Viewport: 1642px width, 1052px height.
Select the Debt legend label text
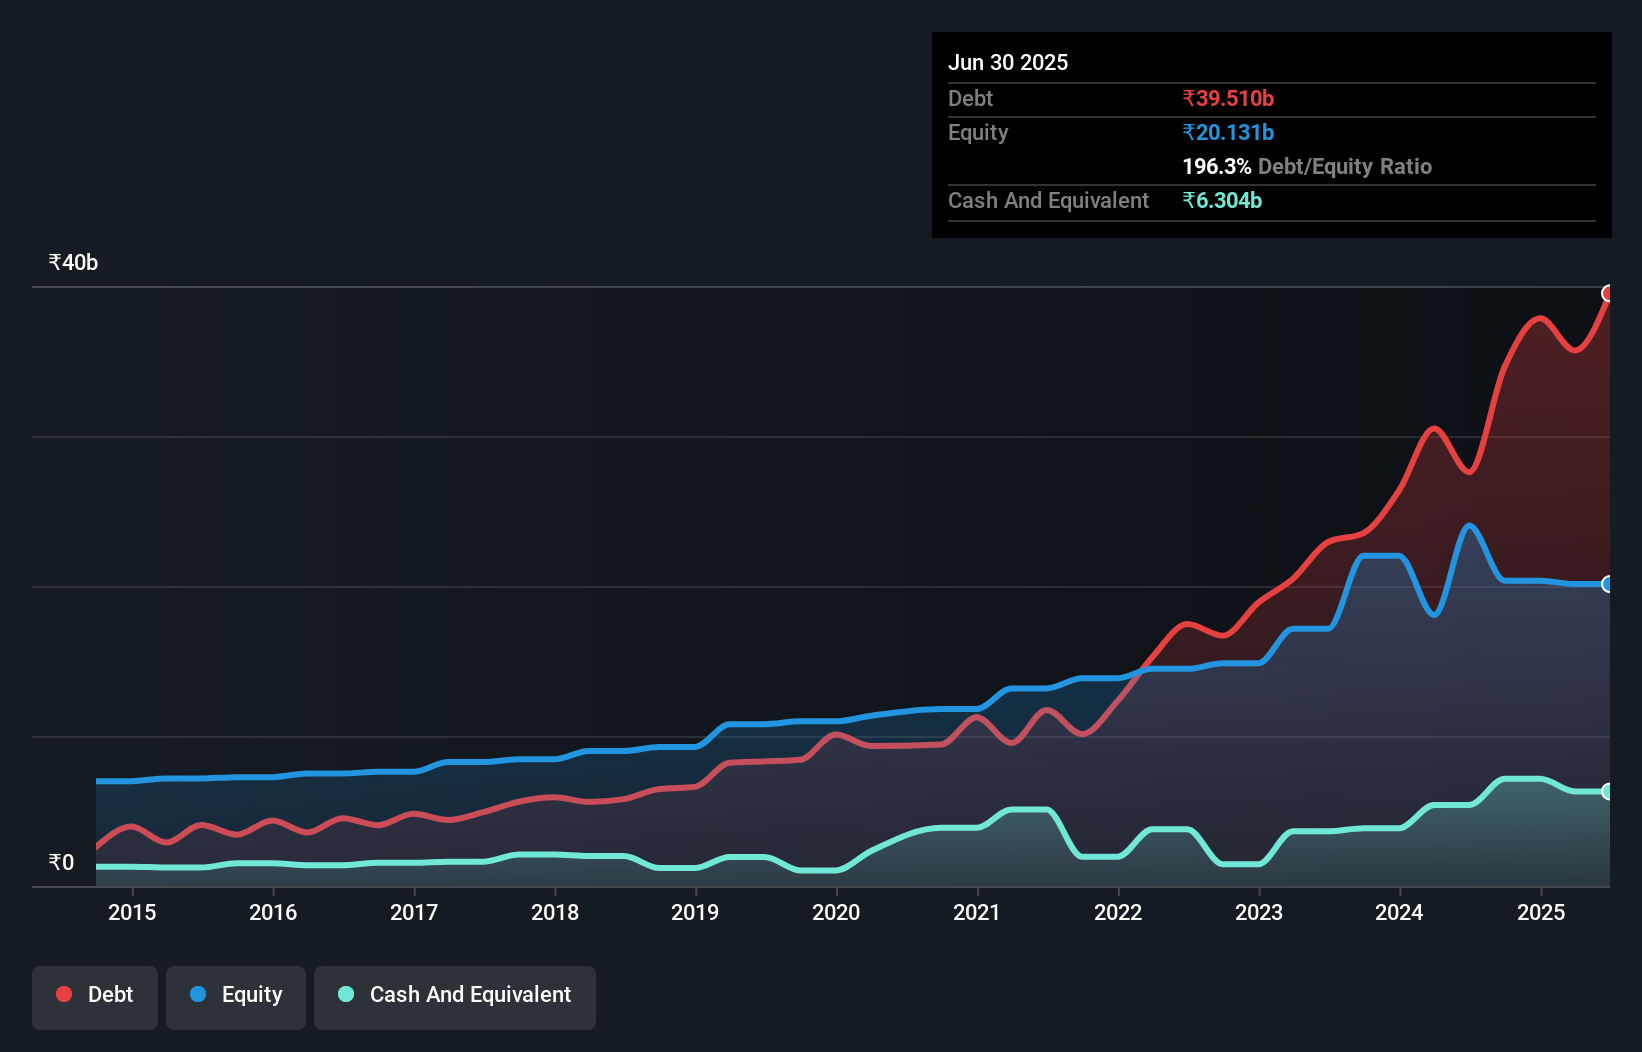point(110,994)
